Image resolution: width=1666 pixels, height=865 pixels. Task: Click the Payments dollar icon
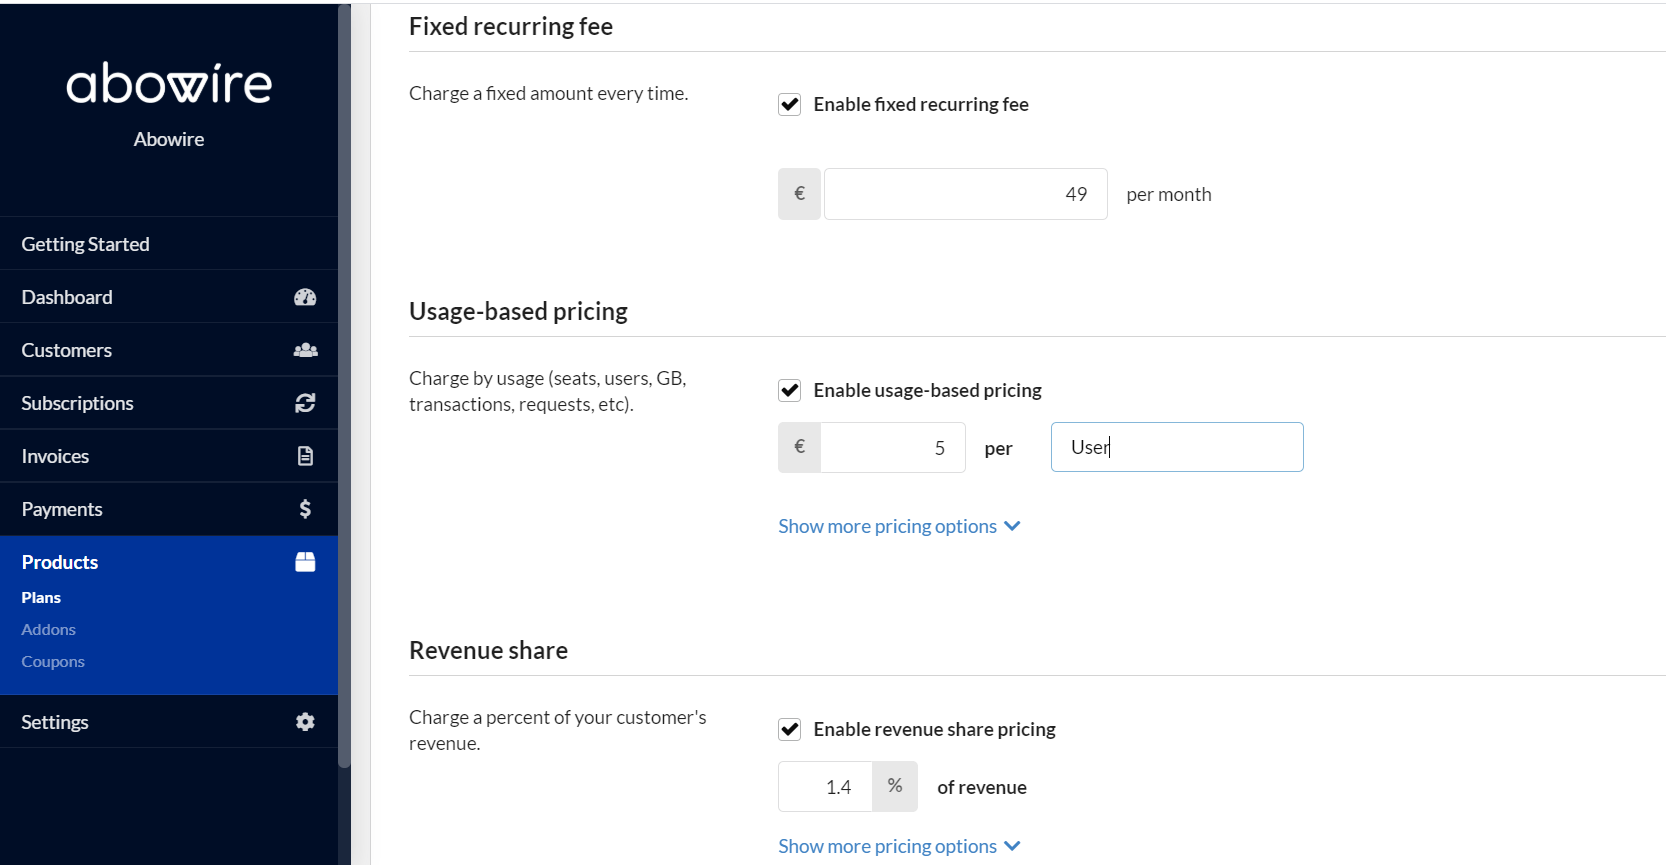[x=305, y=509]
